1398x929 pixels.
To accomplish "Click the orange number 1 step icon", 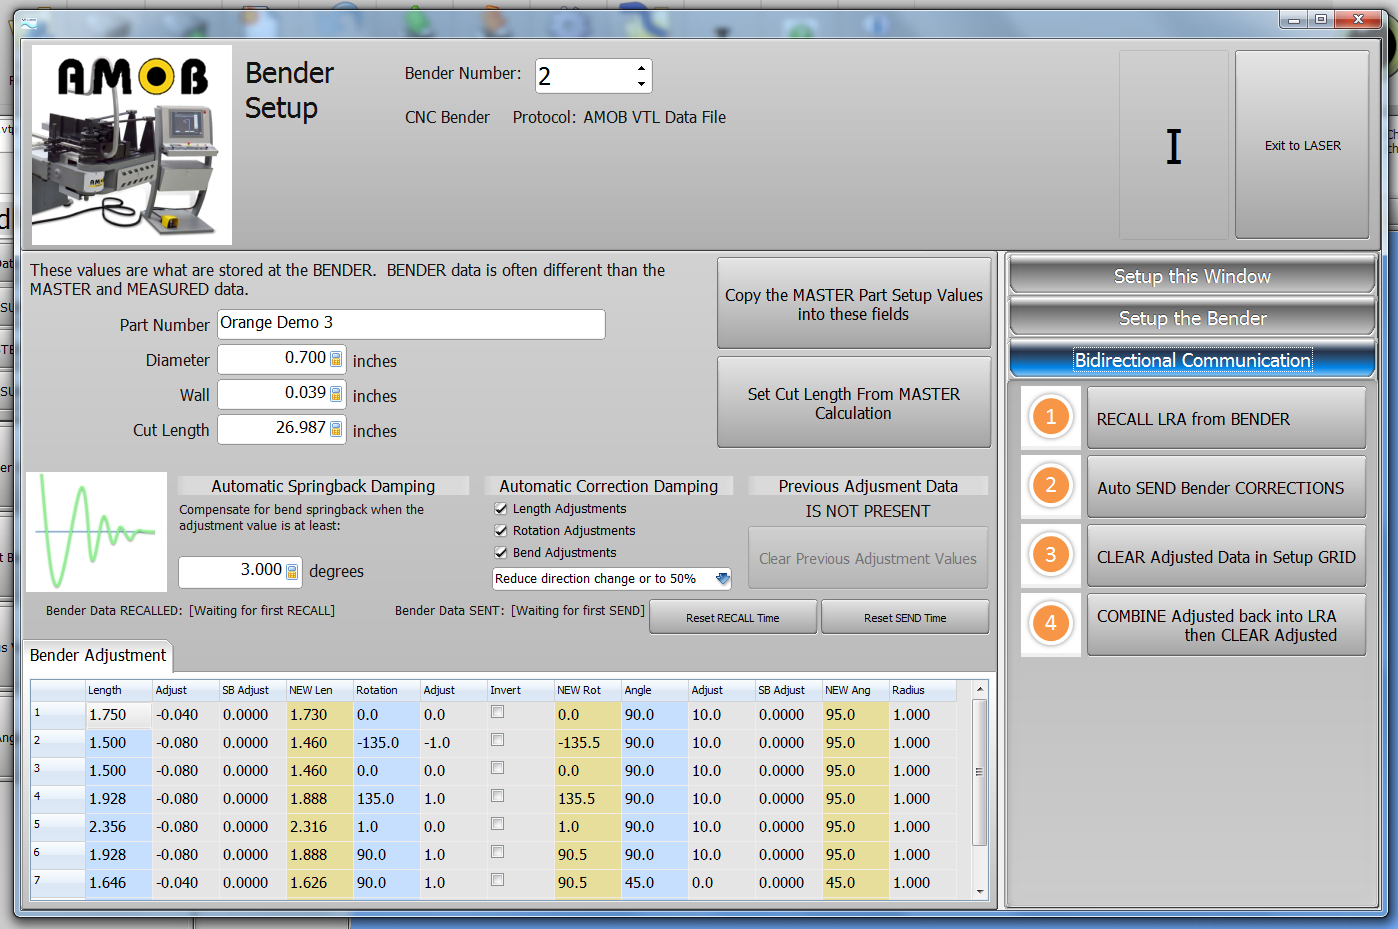I will click(1050, 417).
